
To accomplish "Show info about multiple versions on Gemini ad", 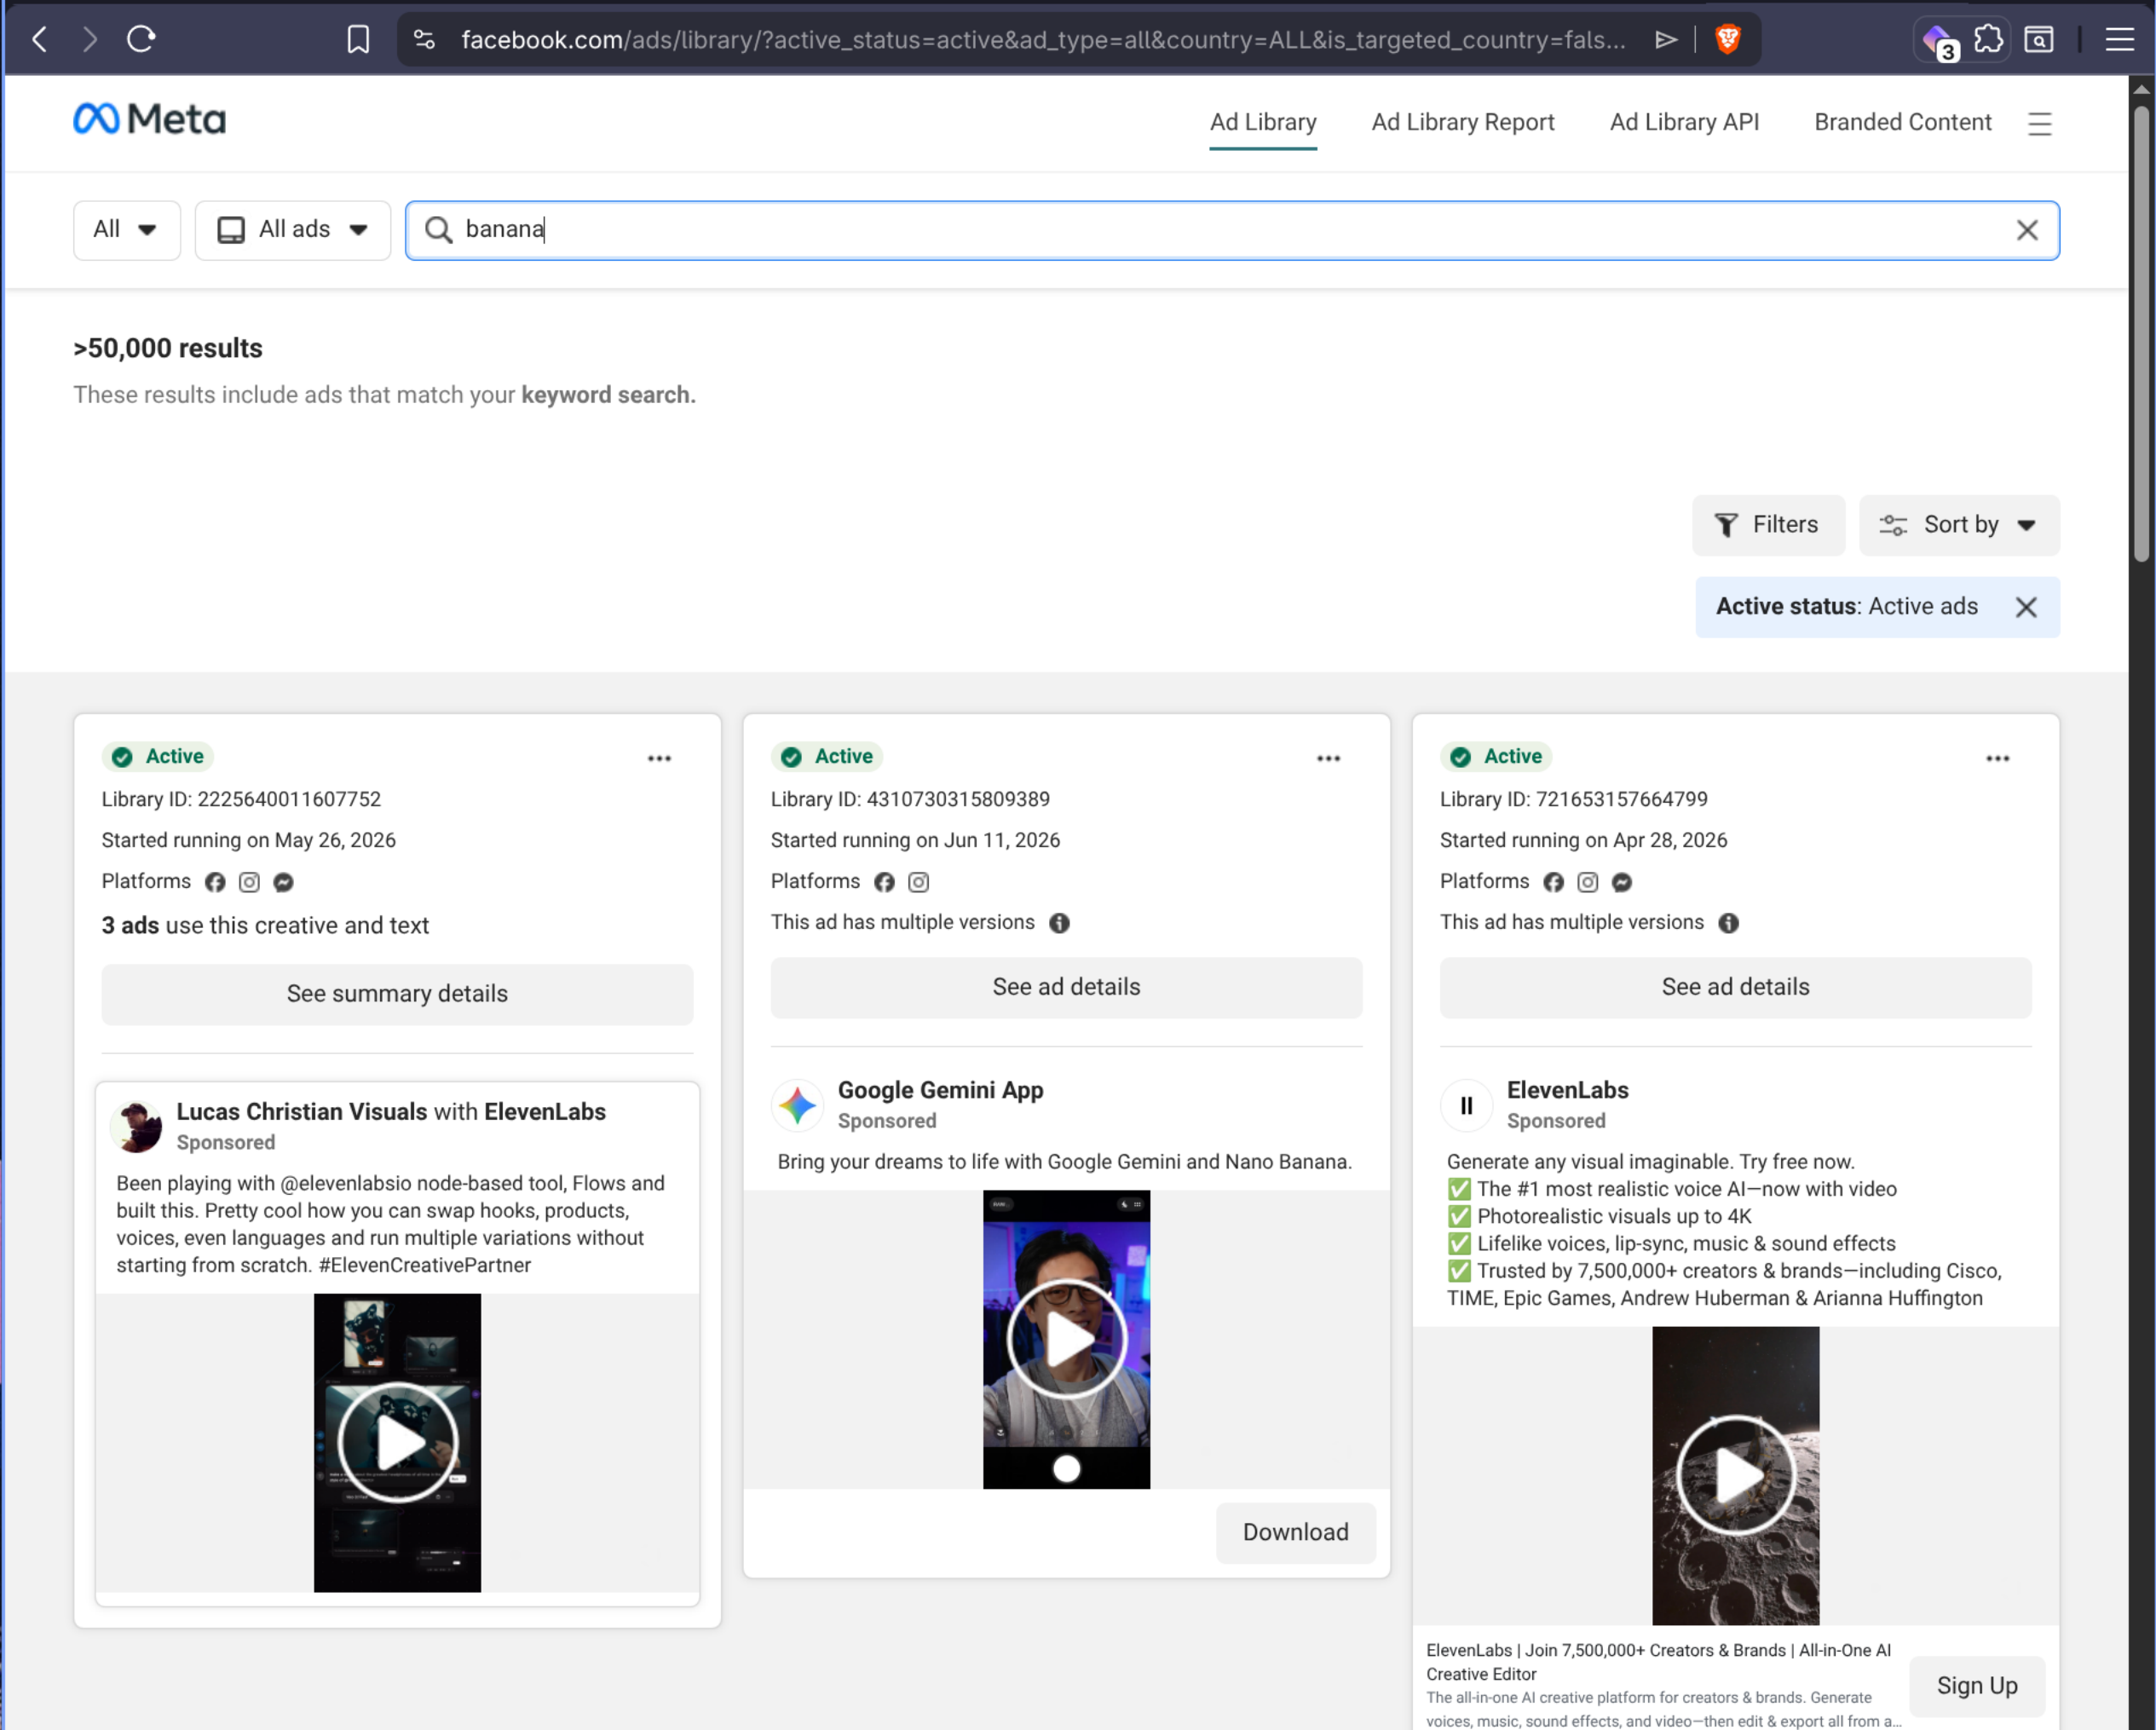I will [1059, 923].
